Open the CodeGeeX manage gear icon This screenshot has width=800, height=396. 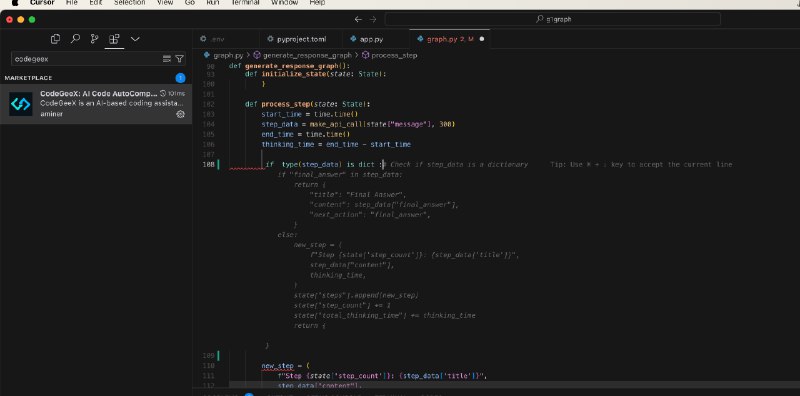[x=180, y=114]
